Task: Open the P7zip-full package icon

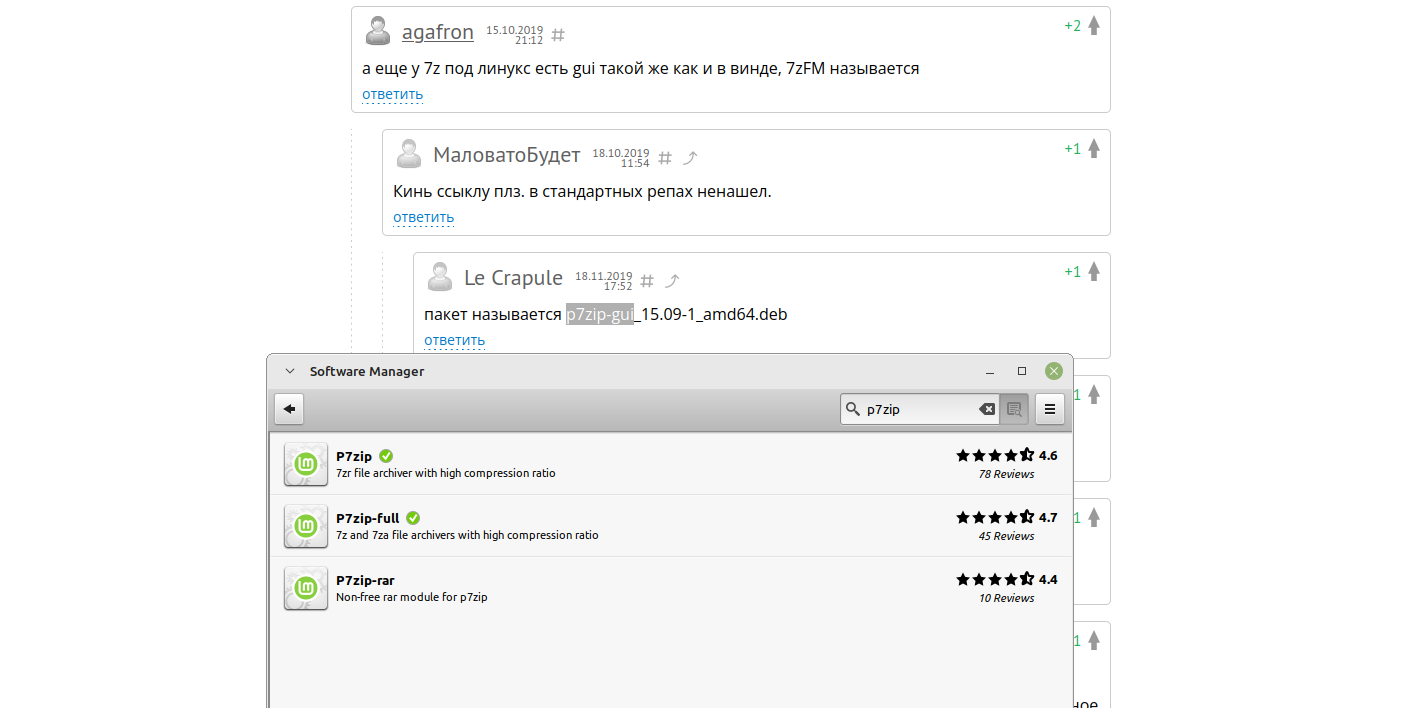Action: (306, 526)
